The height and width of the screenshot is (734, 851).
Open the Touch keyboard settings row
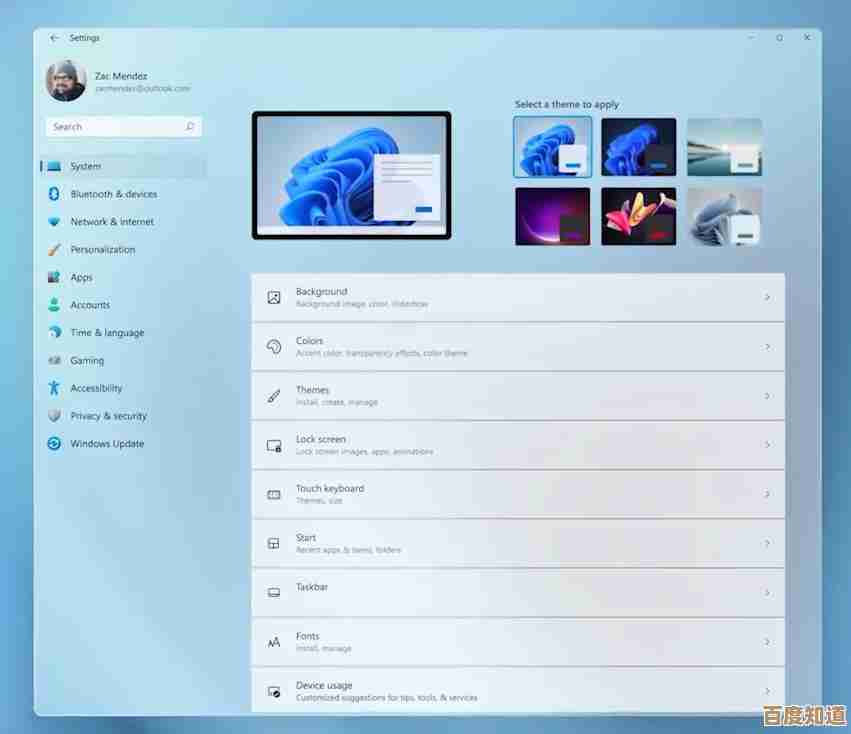[517, 494]
